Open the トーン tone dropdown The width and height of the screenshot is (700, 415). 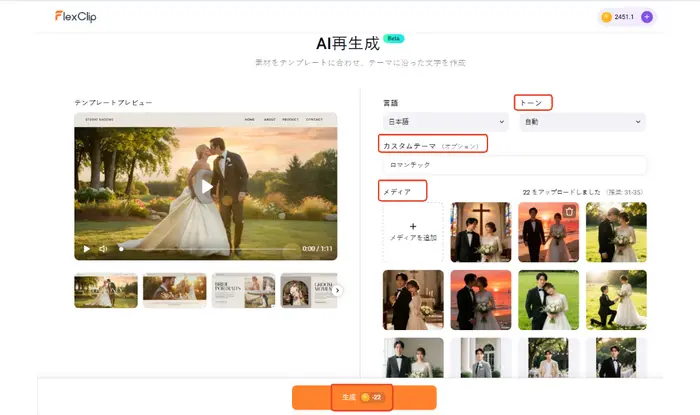[x=582, y=122]
